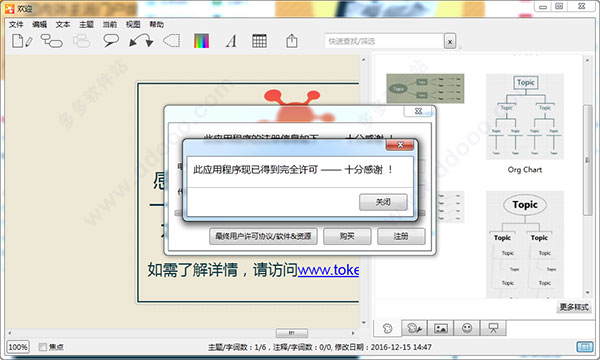600x360 pixels.
Task: Click the canvas horizontal scrollbar thumb
Action: click(292, 333)
